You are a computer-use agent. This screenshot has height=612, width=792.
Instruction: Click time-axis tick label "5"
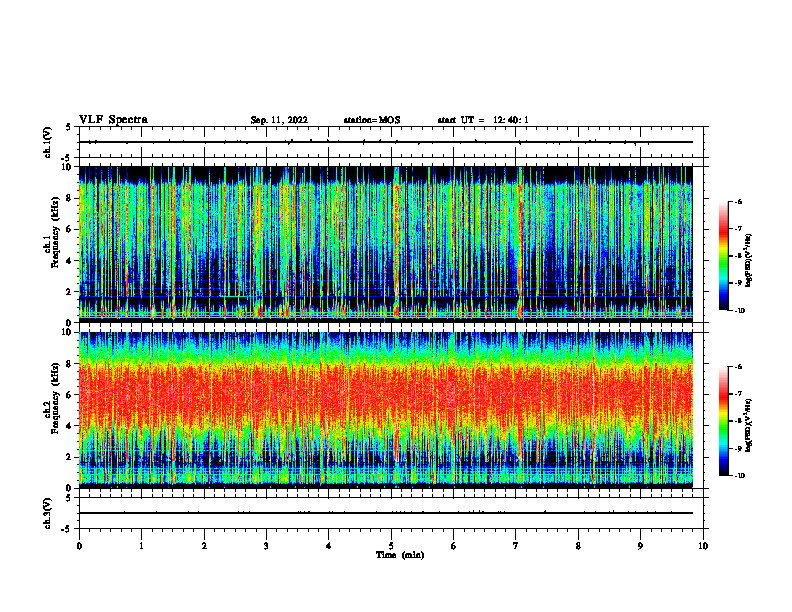(x=391, y=546)
